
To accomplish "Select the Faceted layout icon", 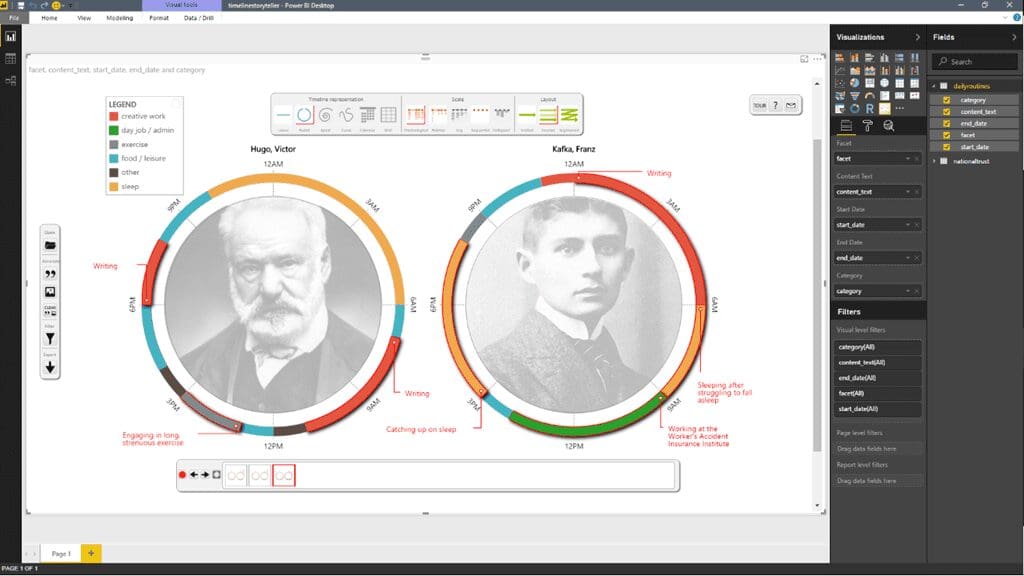I will coord(547,112).
